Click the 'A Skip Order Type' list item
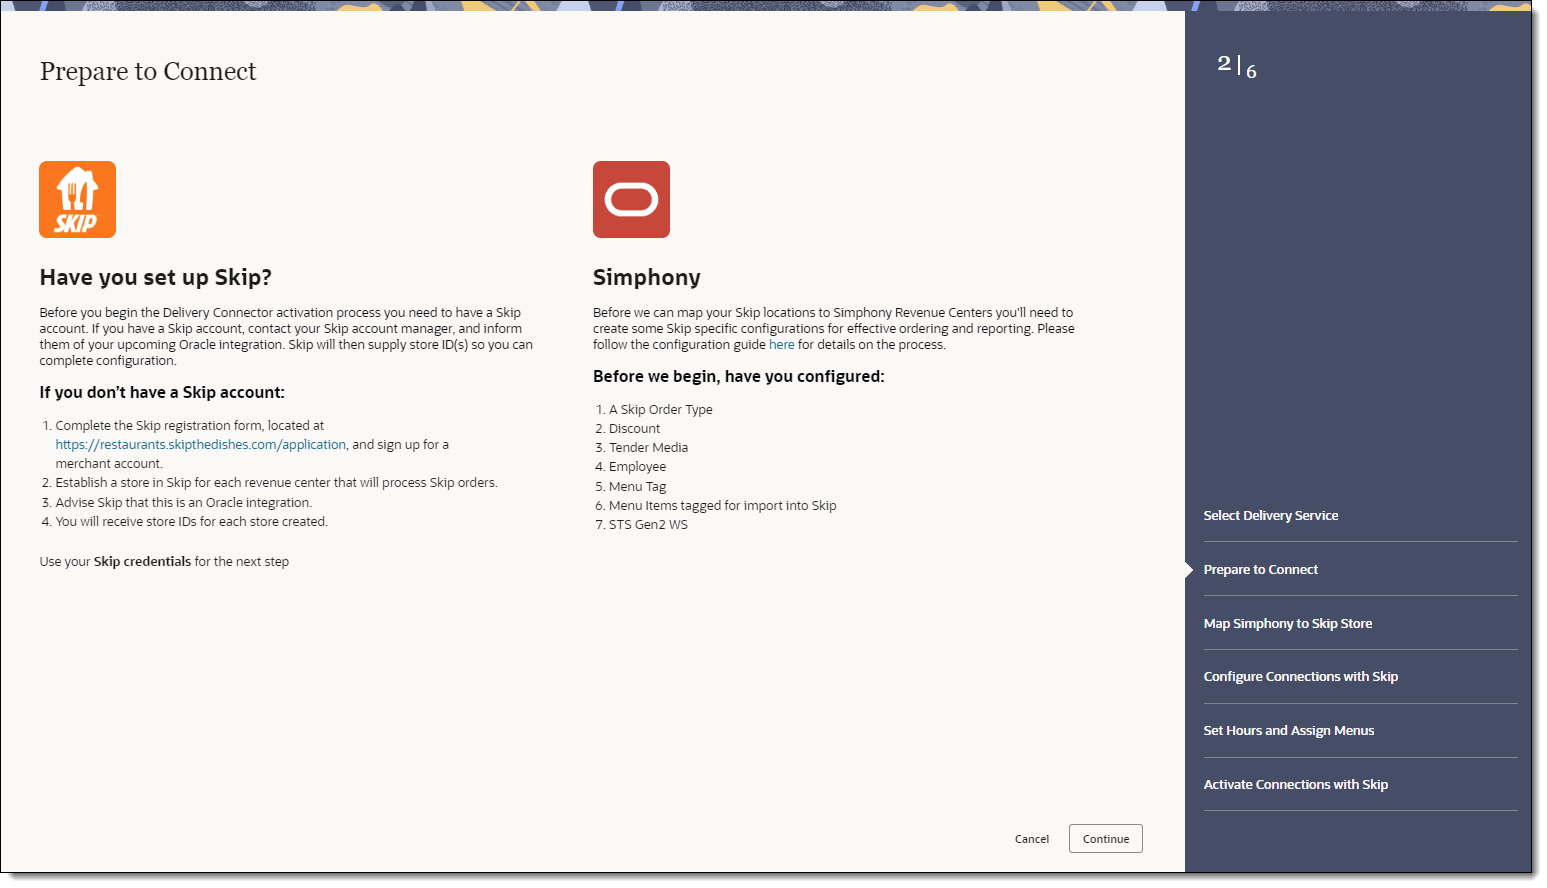Image resolution: width=1547 pixels, height=888 pixels. point(661,409)
